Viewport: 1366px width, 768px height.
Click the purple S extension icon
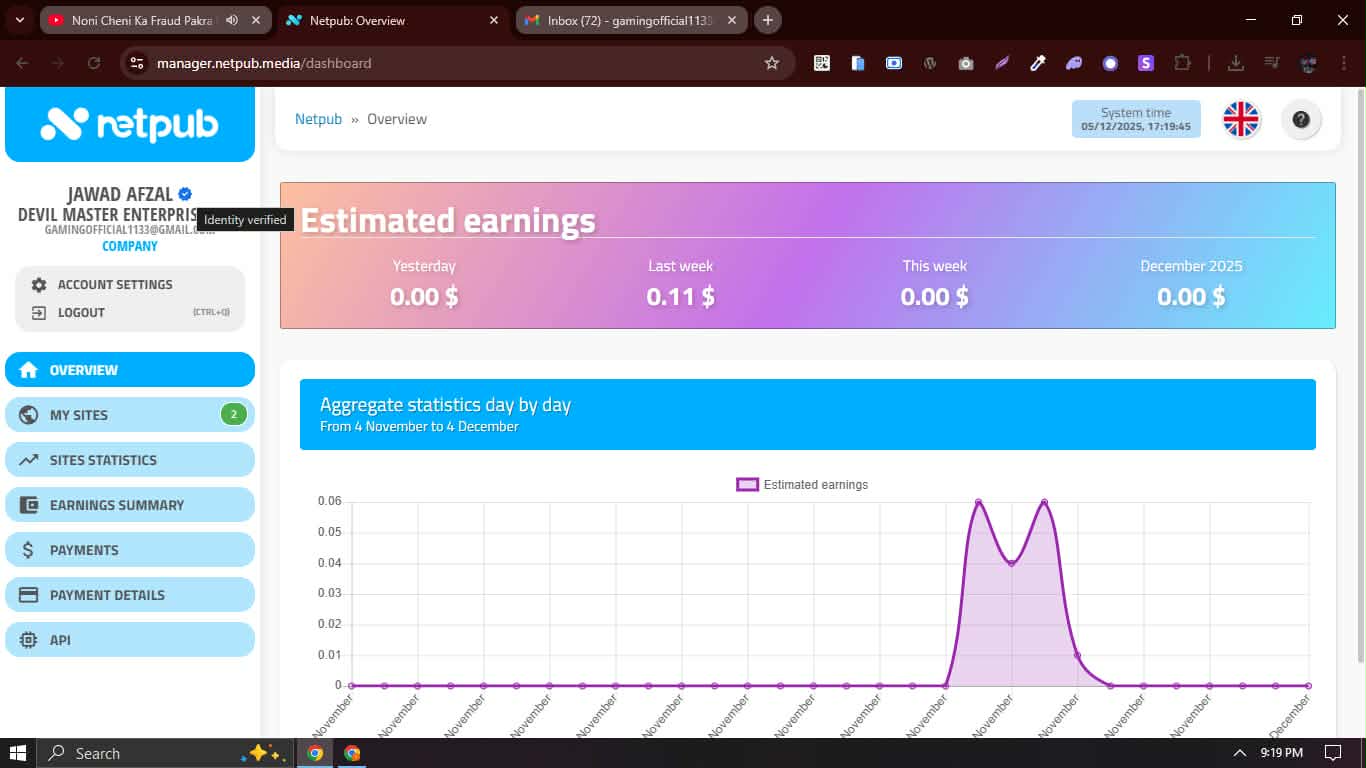pyautogui.click(x=1146, y=63)
